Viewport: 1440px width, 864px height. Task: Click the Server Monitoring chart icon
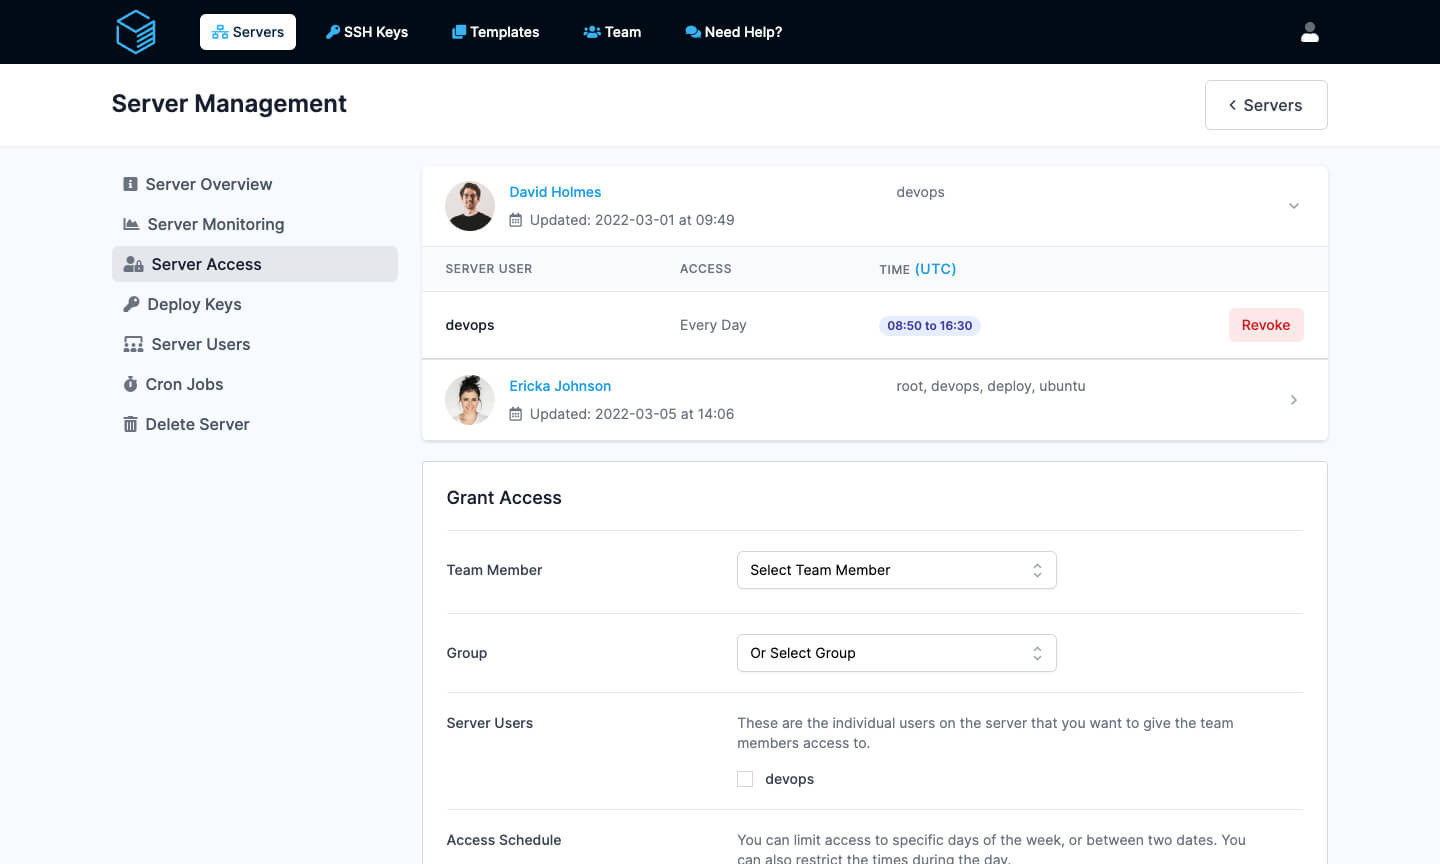(x=131, y=224)
